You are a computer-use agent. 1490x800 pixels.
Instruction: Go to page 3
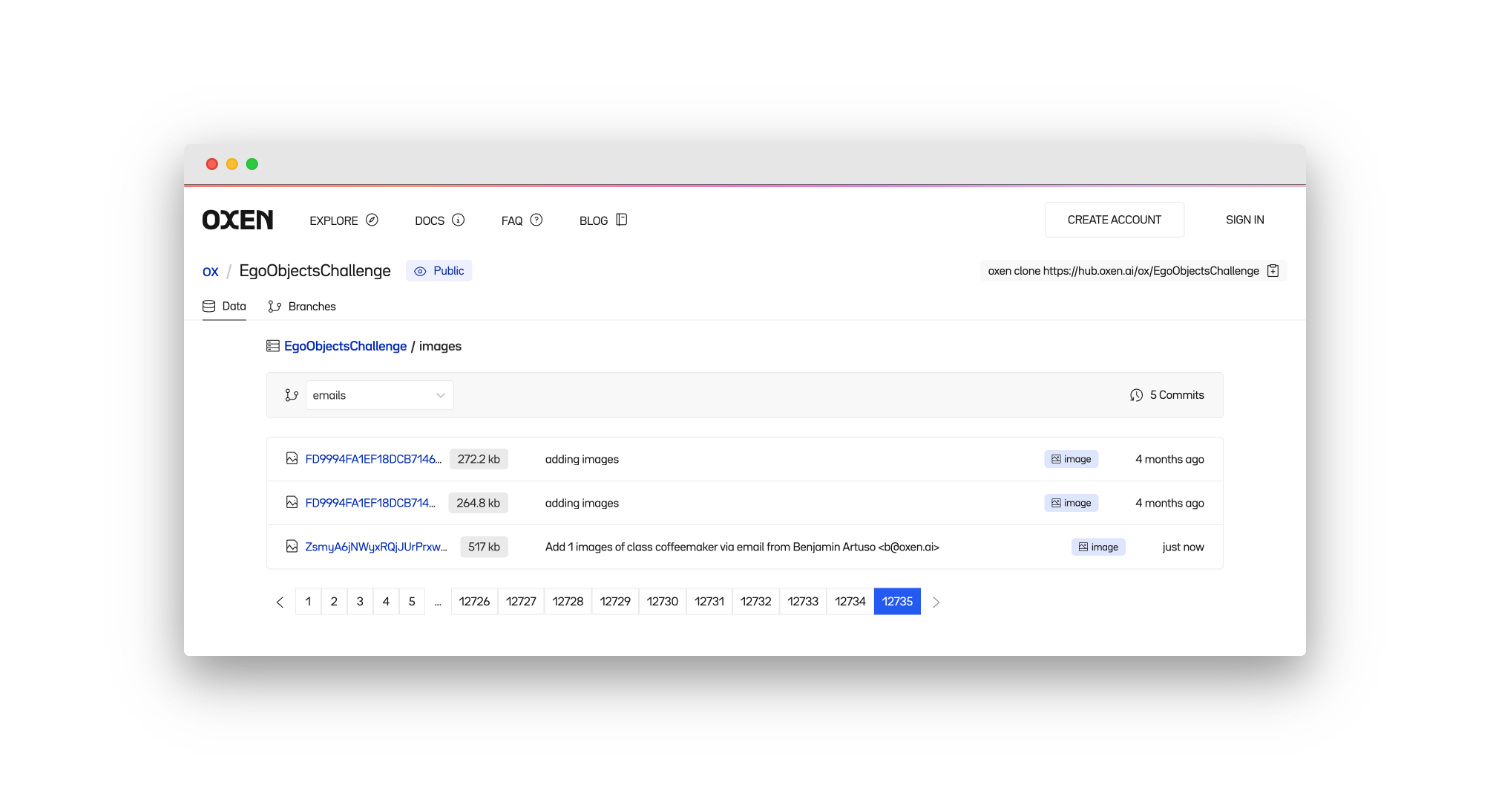360,601
